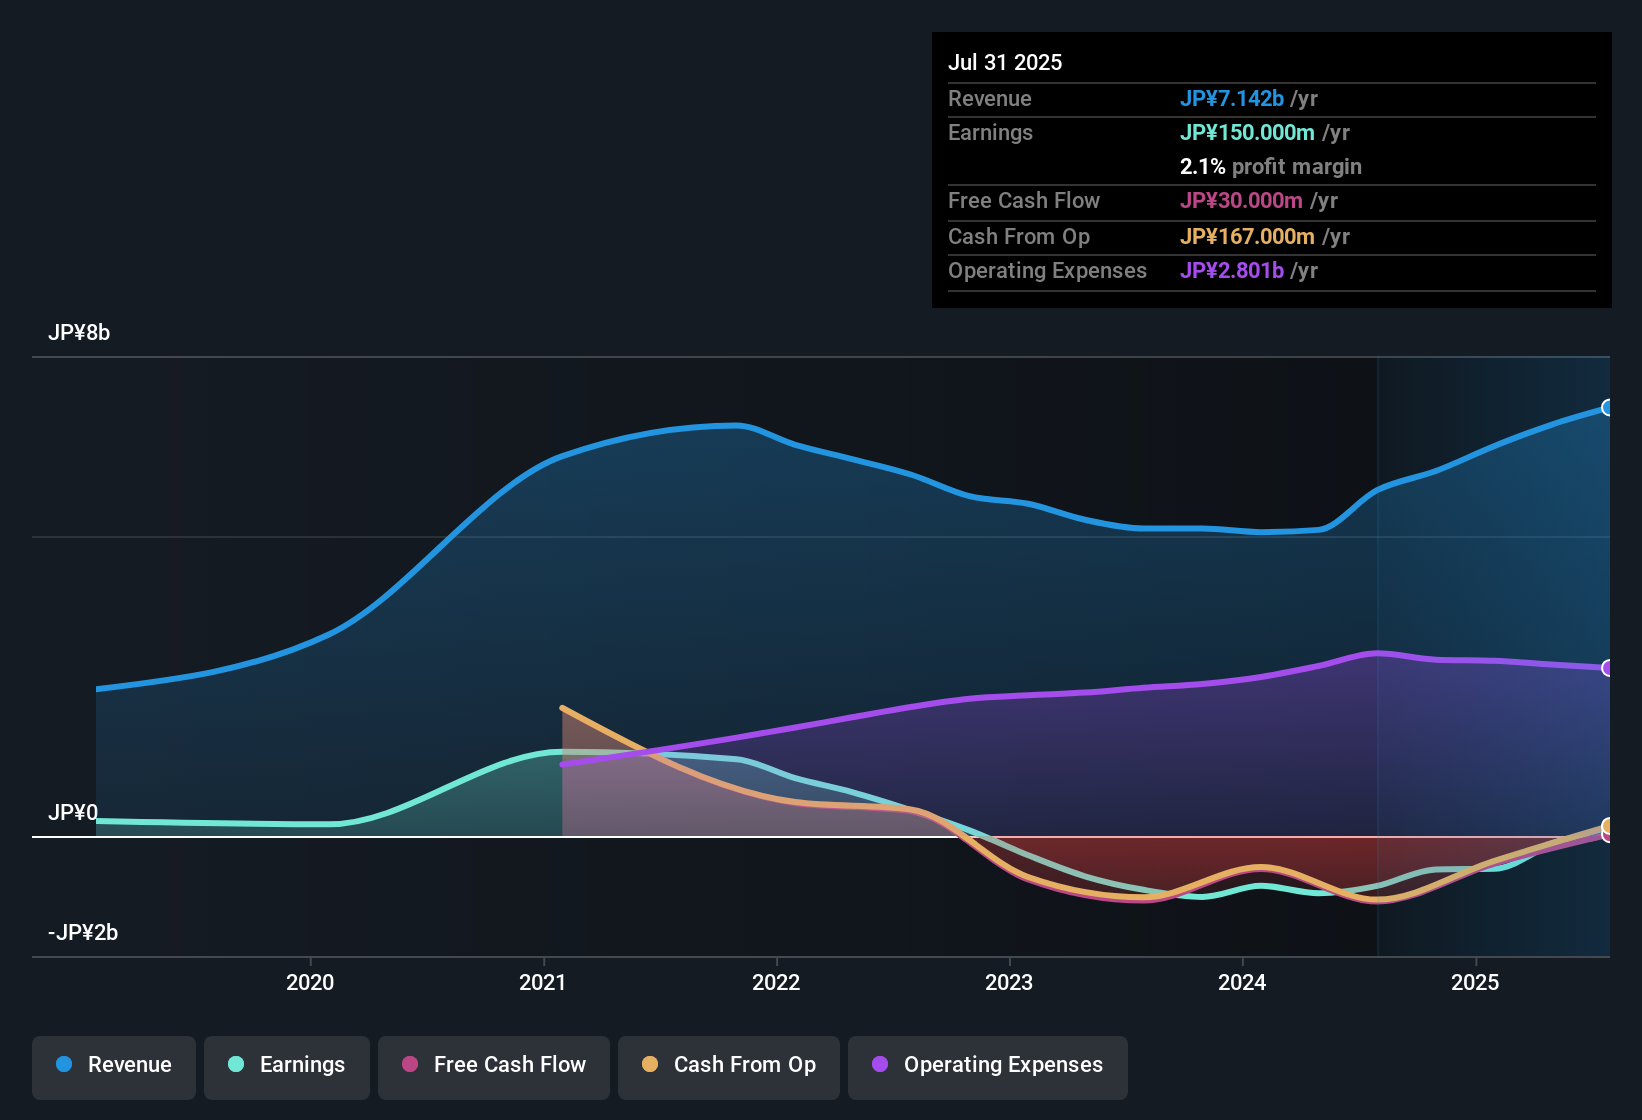
Task: Click the pink Free Cash Flow legend dot
Action: tap(409, 1065)
